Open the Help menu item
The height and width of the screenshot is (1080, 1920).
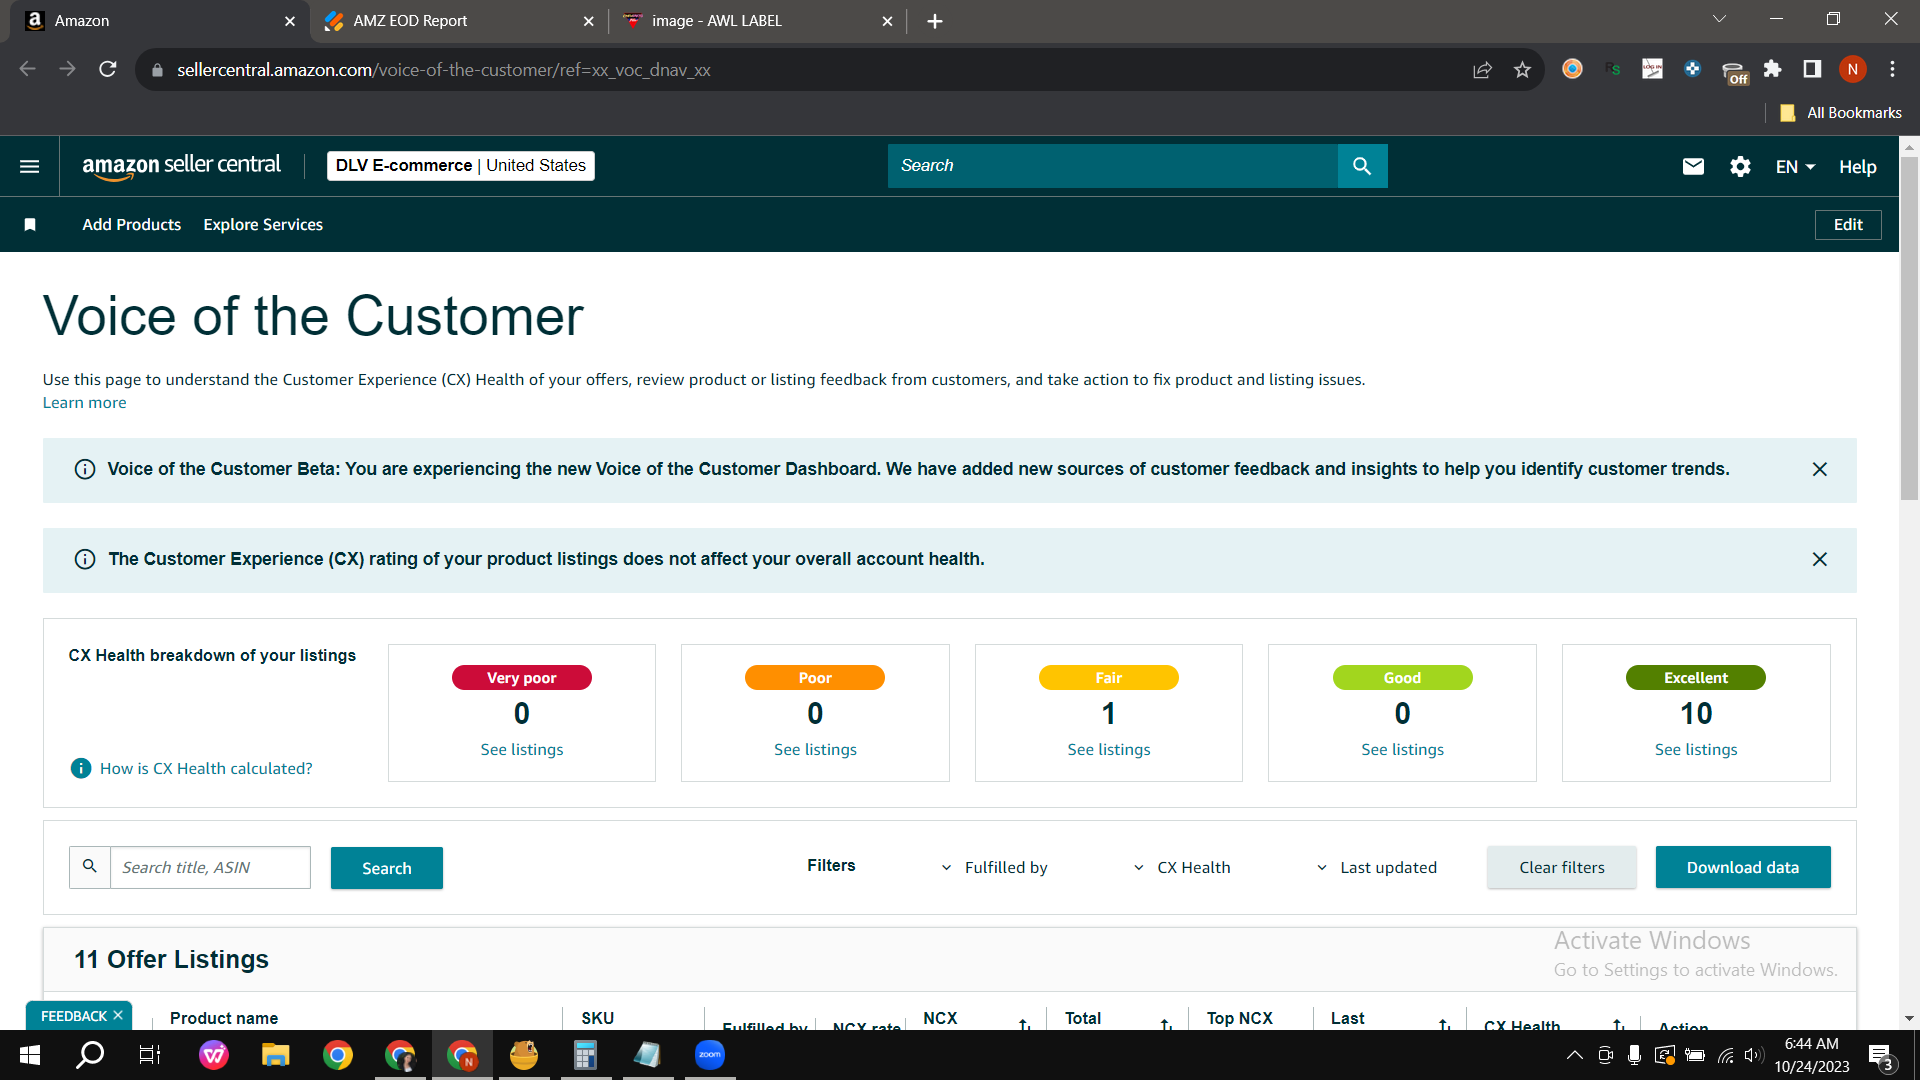pos(1857,167)
